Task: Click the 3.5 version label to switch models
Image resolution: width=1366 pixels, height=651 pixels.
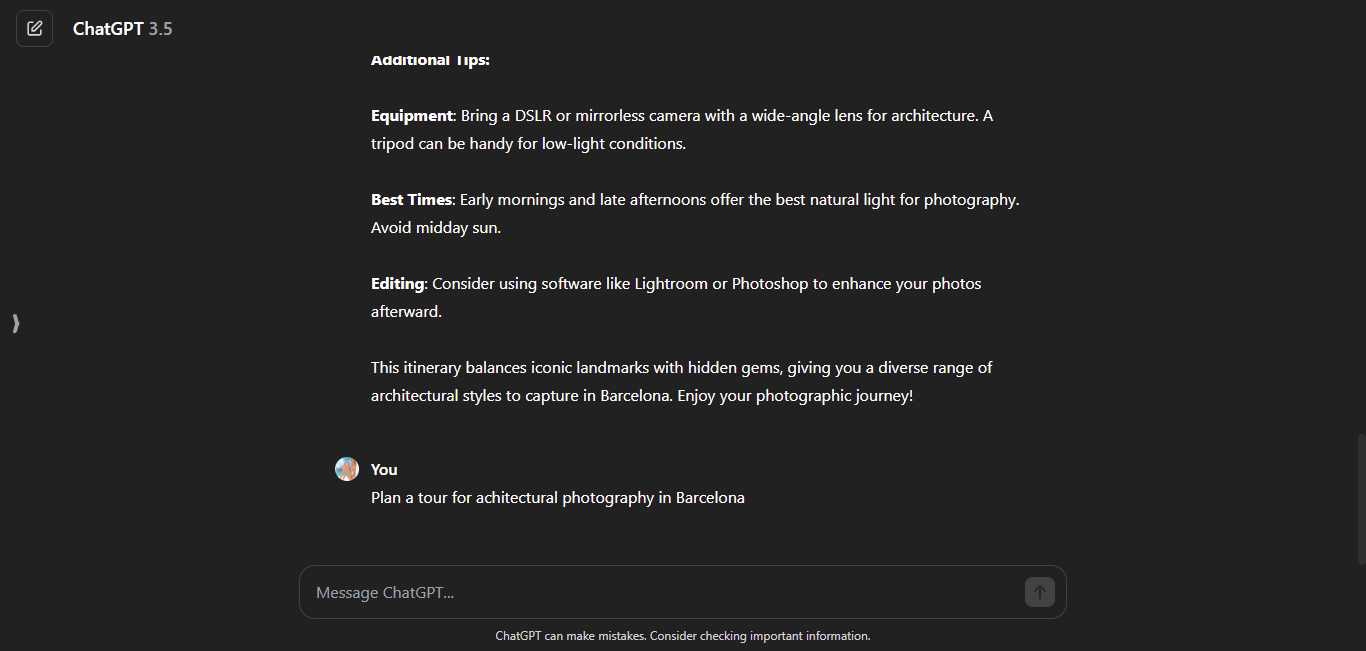Action: pos(160,28)
